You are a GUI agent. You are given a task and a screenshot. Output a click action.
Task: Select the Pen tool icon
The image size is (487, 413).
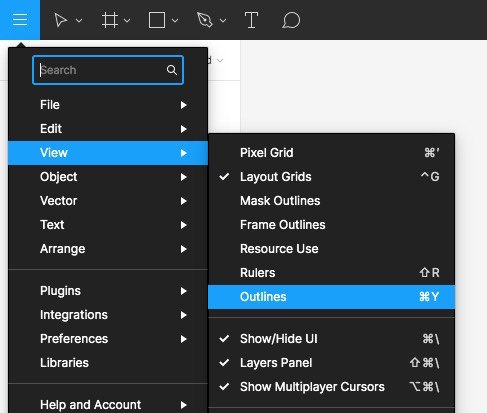coord(205,20)
